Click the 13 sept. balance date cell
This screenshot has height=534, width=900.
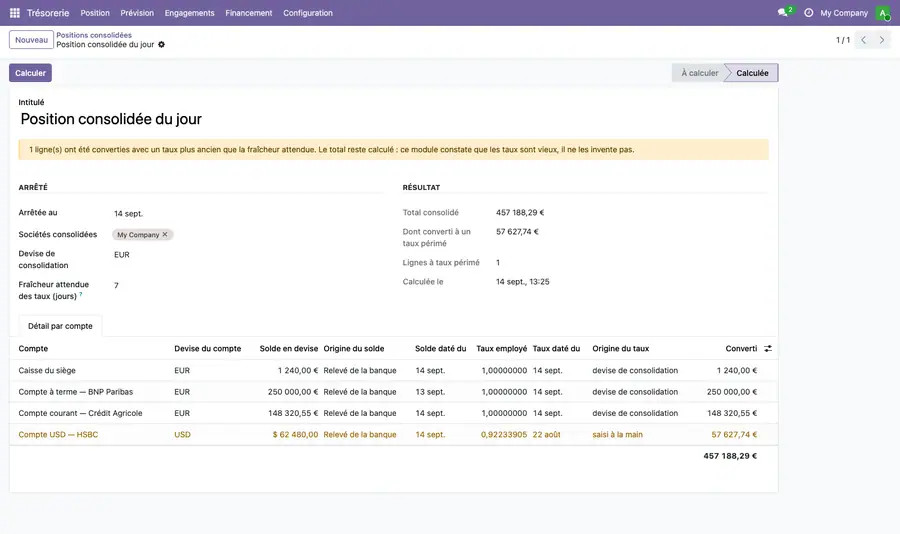(x=430, y=392)
